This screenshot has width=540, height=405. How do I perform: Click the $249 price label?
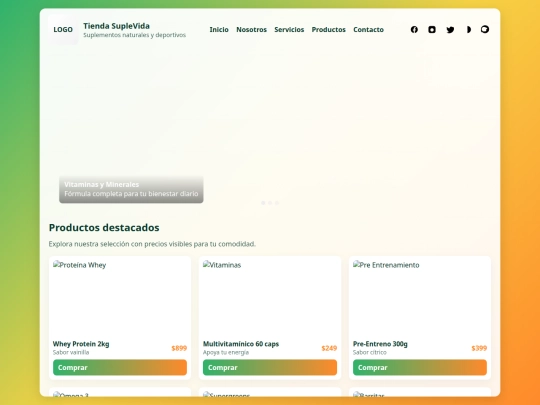[x=329, y=348]
